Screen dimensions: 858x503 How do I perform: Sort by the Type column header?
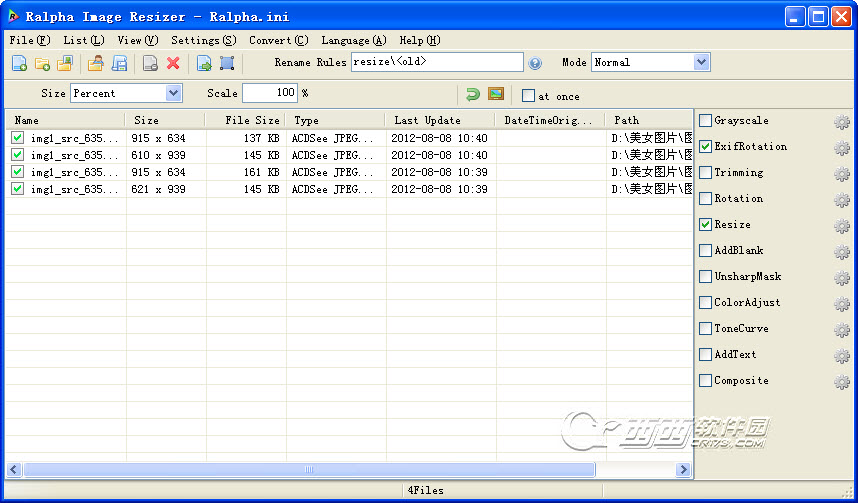pyautogui.click(x=336, y=120)
